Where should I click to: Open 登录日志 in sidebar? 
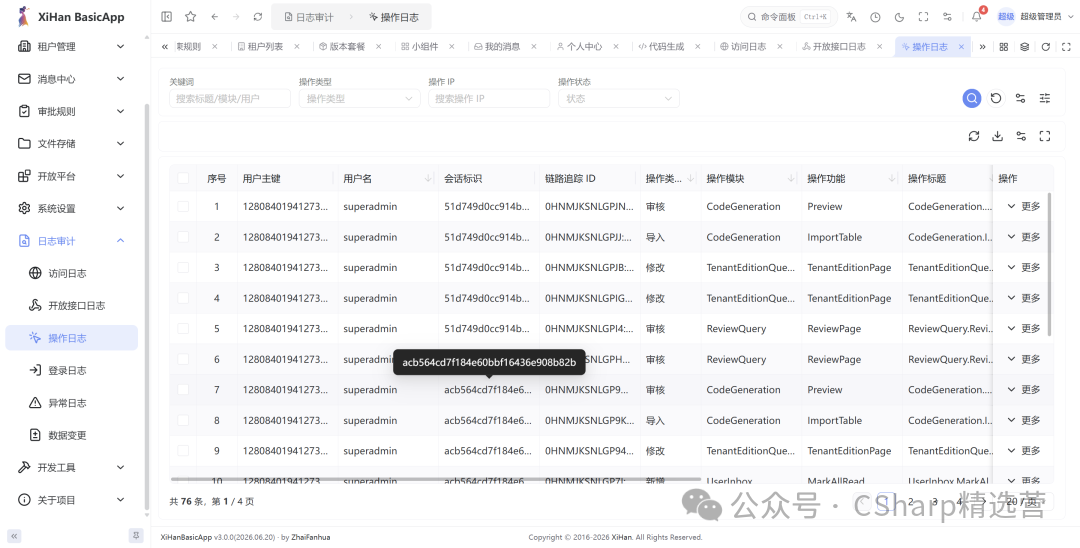click(x=72, y=370)
